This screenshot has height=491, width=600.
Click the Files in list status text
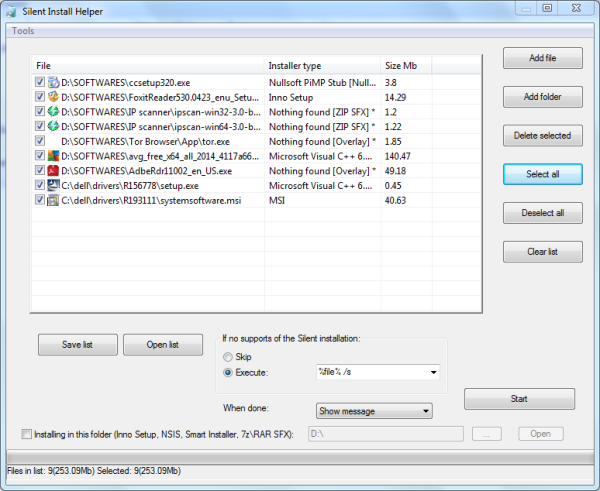pyautogui.click(x=94, y=471)
